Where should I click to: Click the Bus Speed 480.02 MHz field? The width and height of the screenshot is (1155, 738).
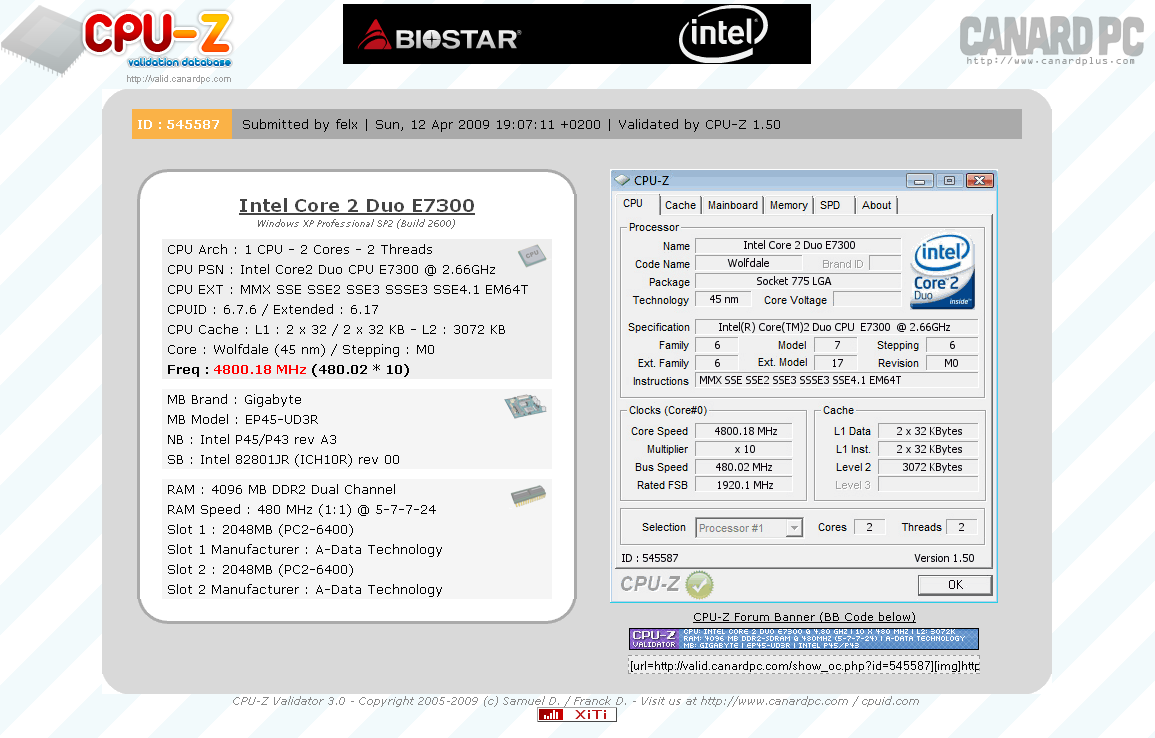[x=744, y=468]
